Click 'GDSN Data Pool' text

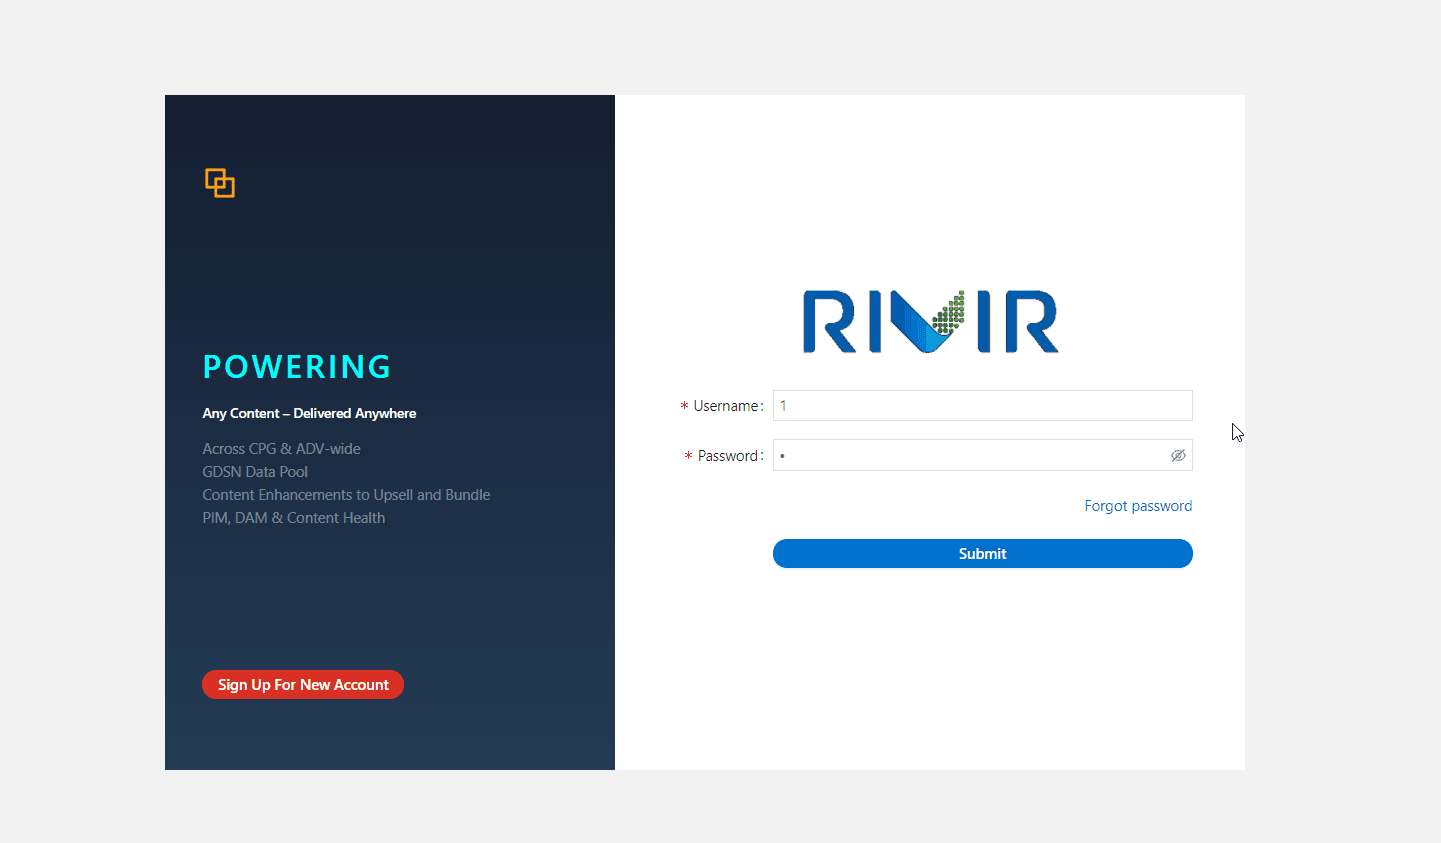[x=255, y=472]
